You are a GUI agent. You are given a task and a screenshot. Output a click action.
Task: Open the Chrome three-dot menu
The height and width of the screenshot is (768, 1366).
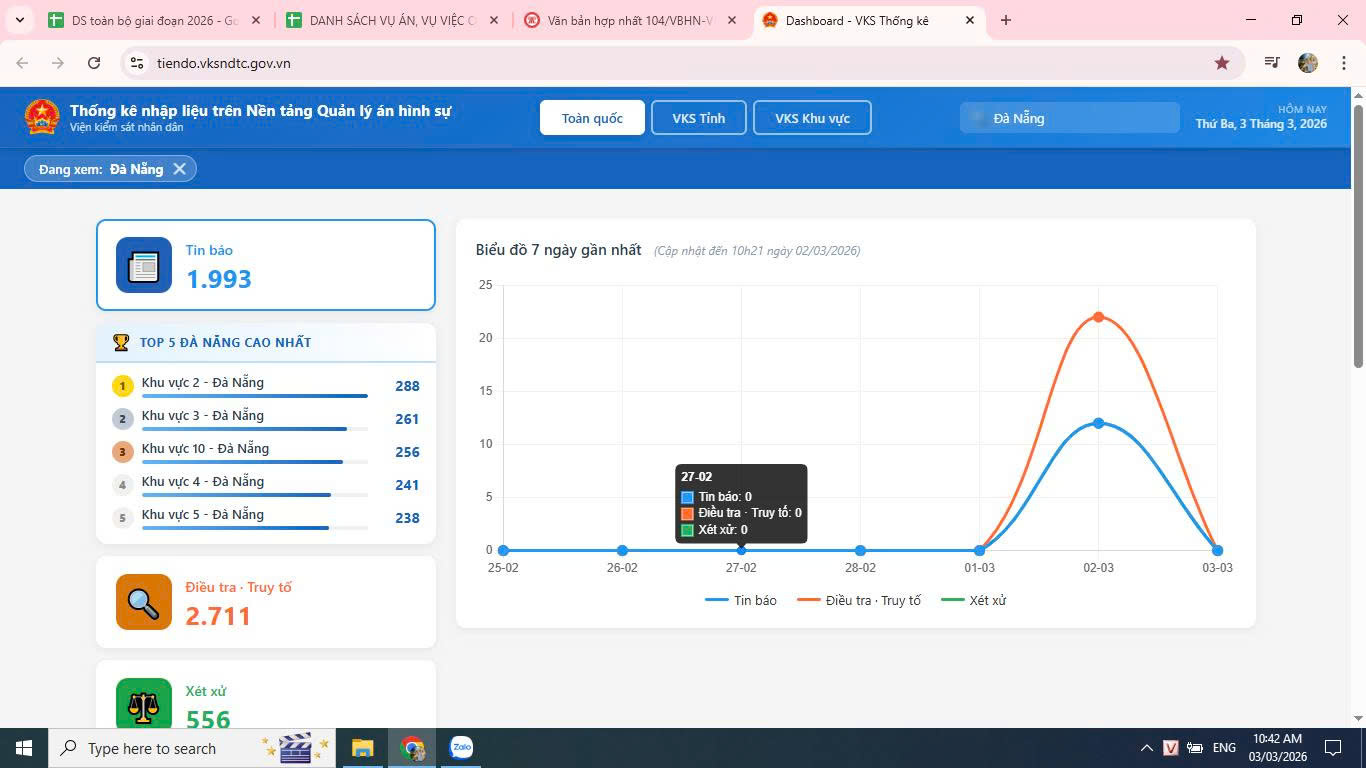[1343, 63]
